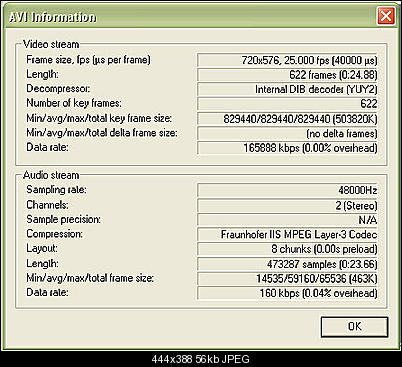Click the AVI Information title bar

coord(190,16)
